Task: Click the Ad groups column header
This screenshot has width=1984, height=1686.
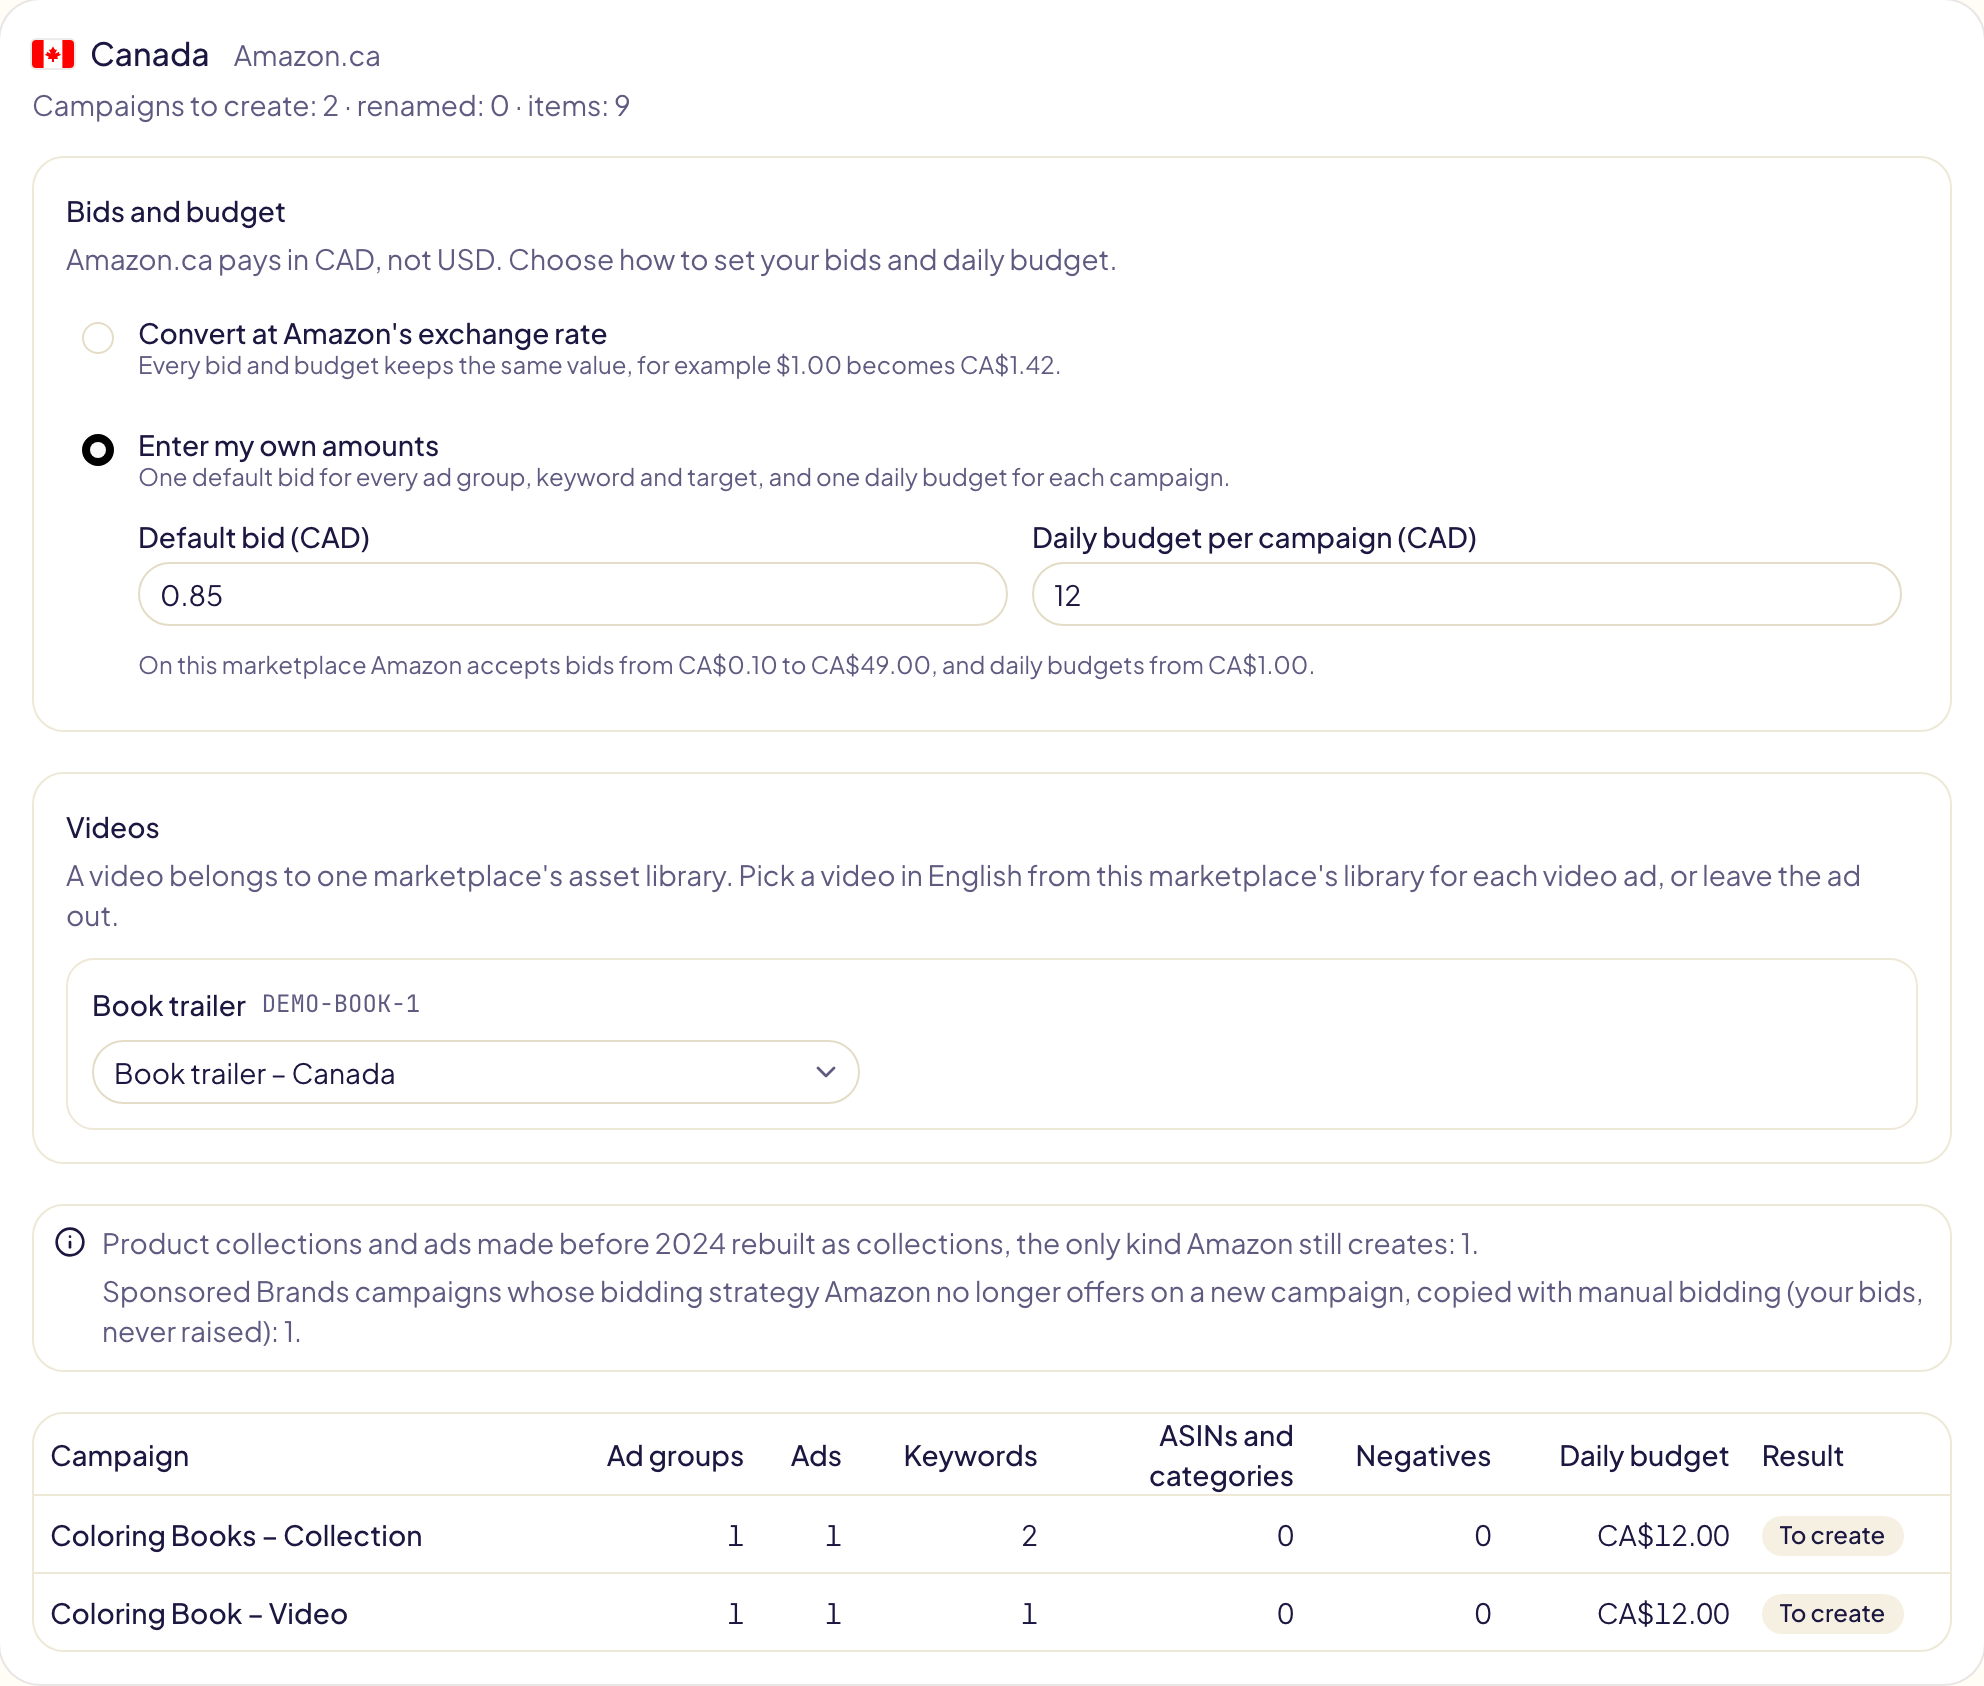Action: (675, 1455)
